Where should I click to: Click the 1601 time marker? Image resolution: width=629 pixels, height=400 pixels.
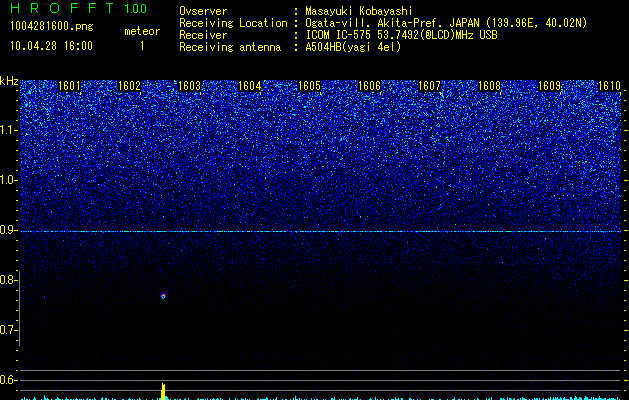[x=69, y=86]
